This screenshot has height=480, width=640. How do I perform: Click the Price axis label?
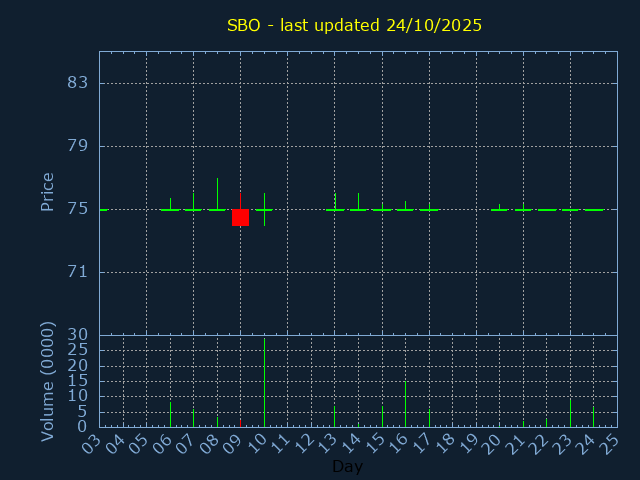pos(47,191)
